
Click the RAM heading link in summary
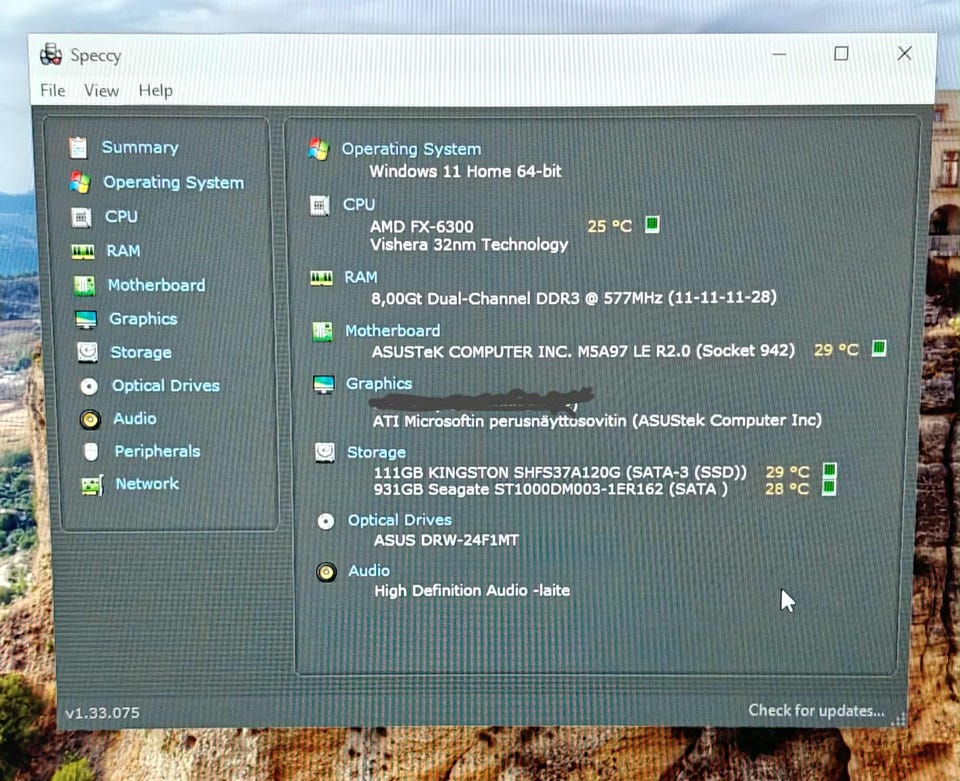[361, 277]
